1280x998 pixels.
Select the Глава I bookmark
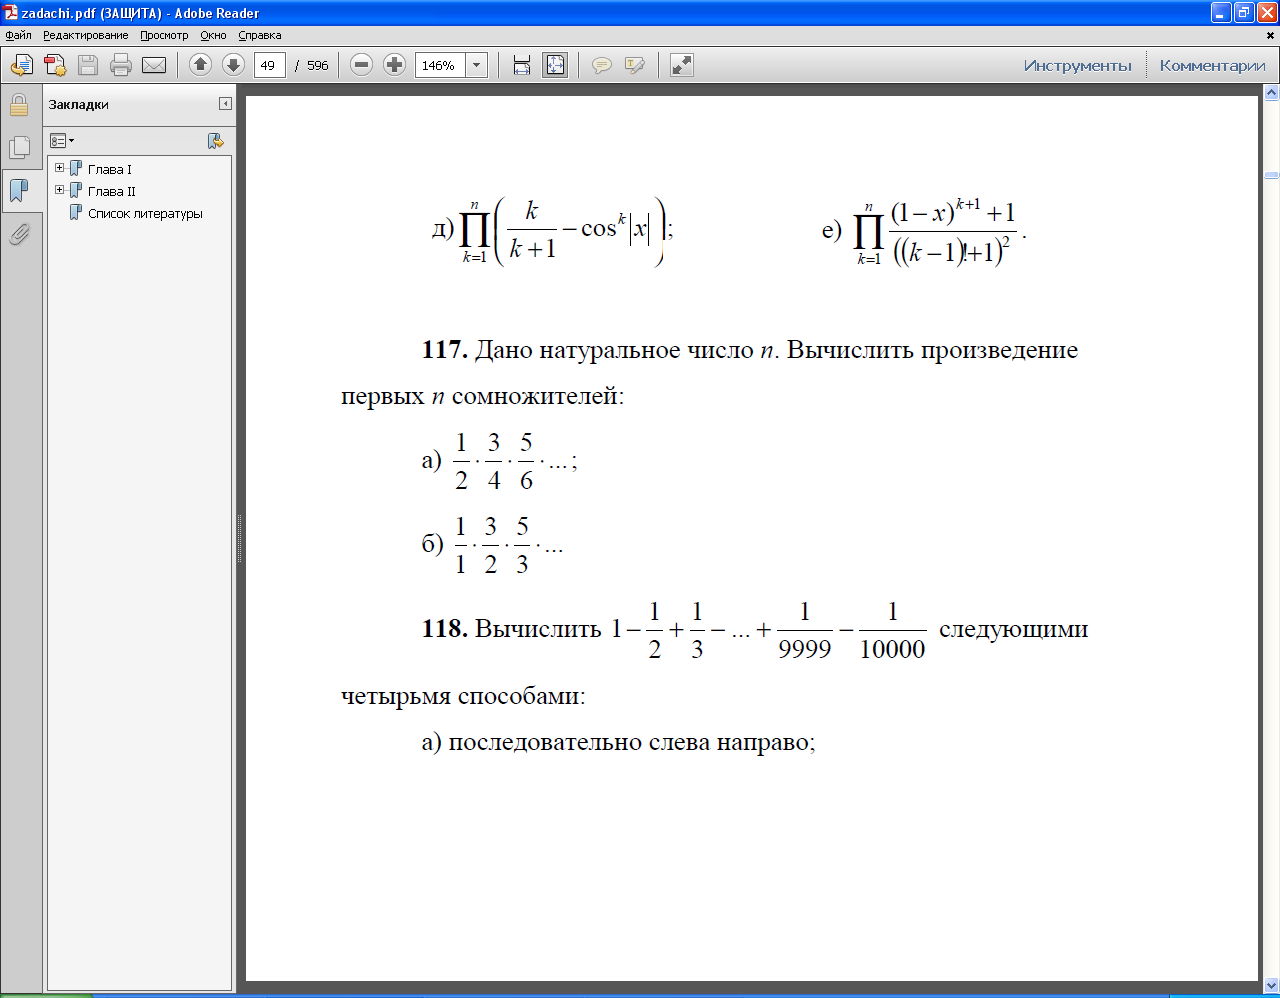click(x=109, y=169)
